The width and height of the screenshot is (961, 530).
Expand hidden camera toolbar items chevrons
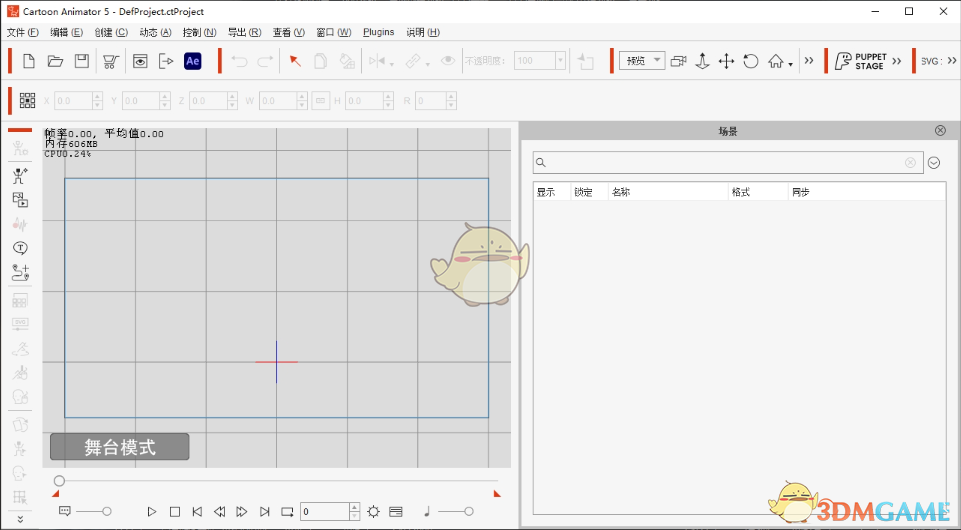tap(809, 61)
